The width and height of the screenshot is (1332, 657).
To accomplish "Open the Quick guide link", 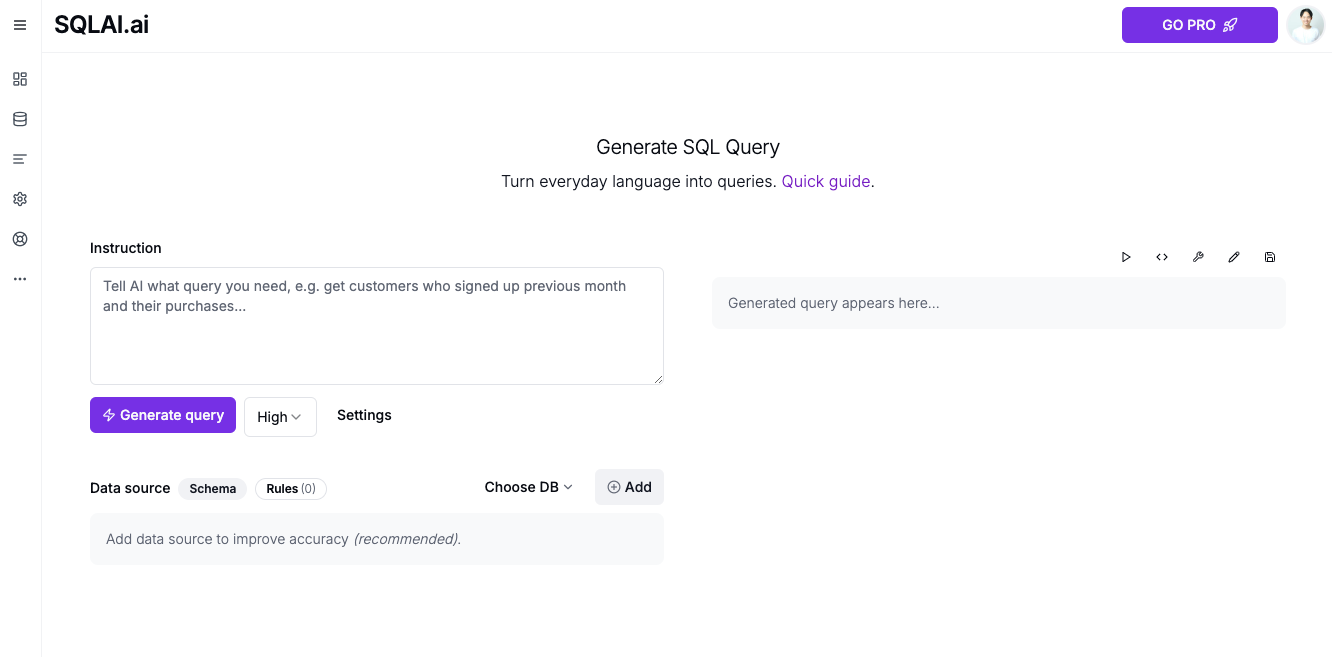I will point(826,181).
